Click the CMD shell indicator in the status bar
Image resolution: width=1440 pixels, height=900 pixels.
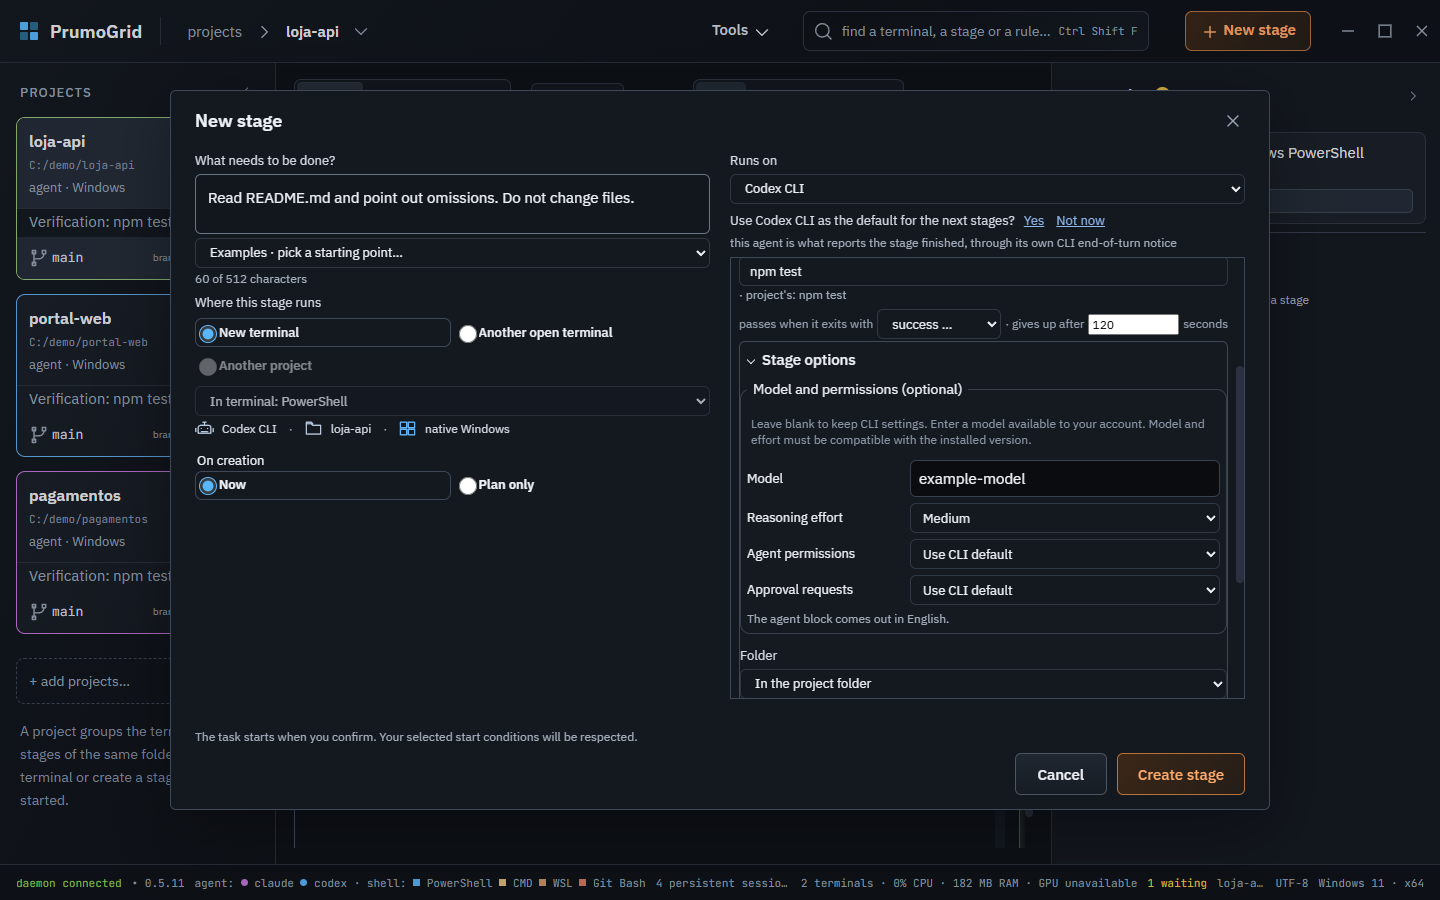click(x=516, y=883)
